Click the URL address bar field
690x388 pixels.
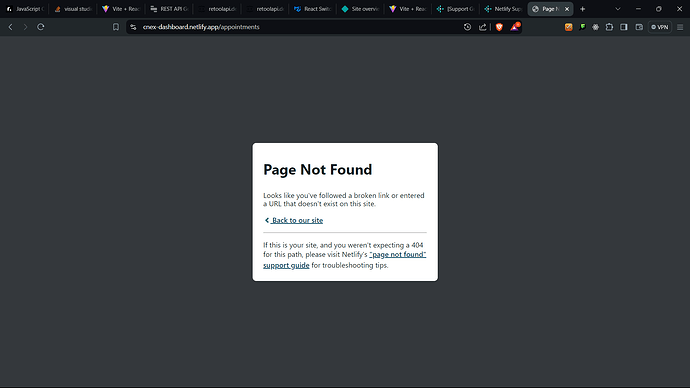tap(299, 27)
